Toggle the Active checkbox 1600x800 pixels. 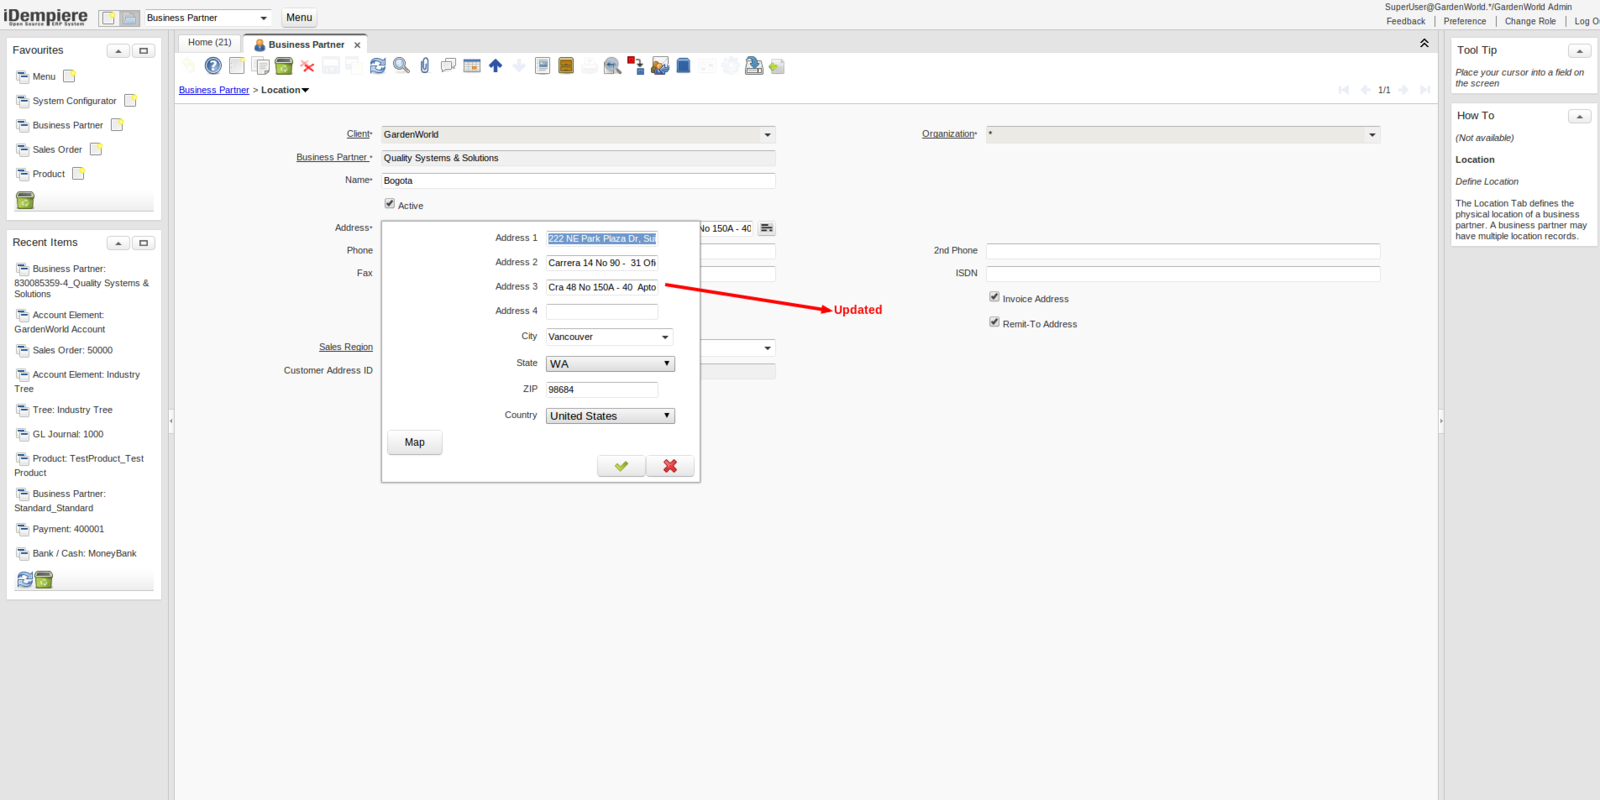tap(390, 204)
